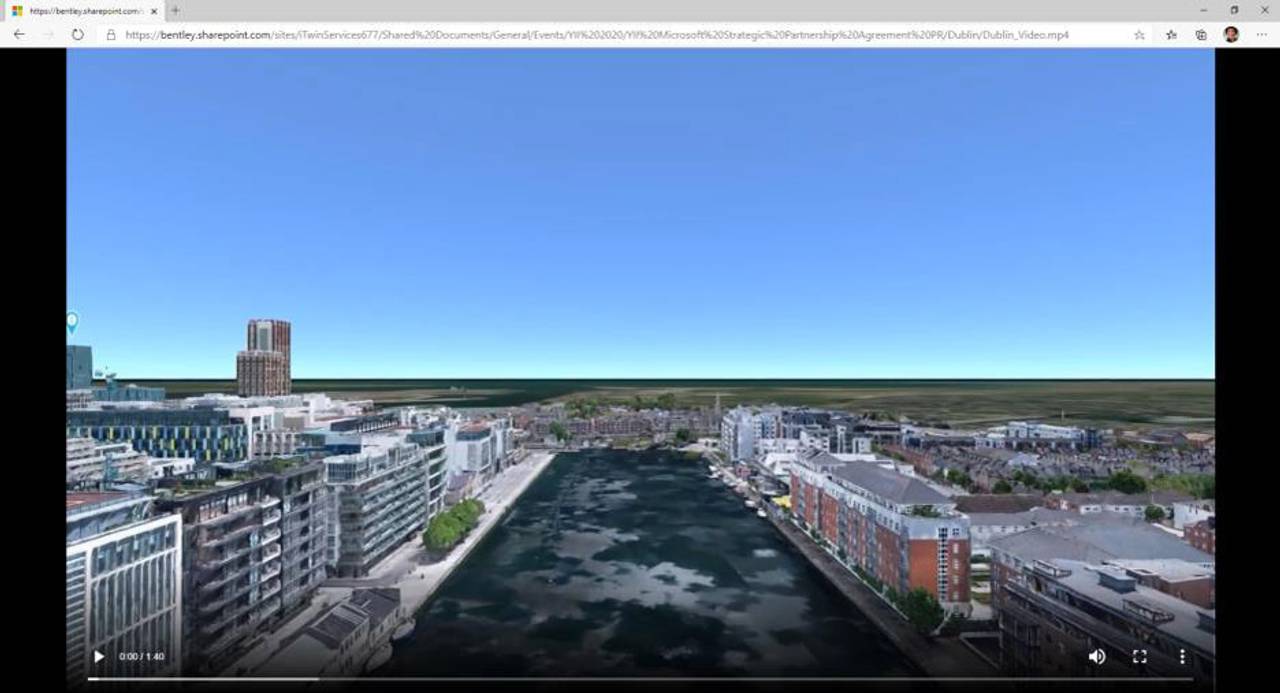This screenshot has height=693, width=1280.
Task: Click the blue location pin in the video
Action: [x=72, y=322]
